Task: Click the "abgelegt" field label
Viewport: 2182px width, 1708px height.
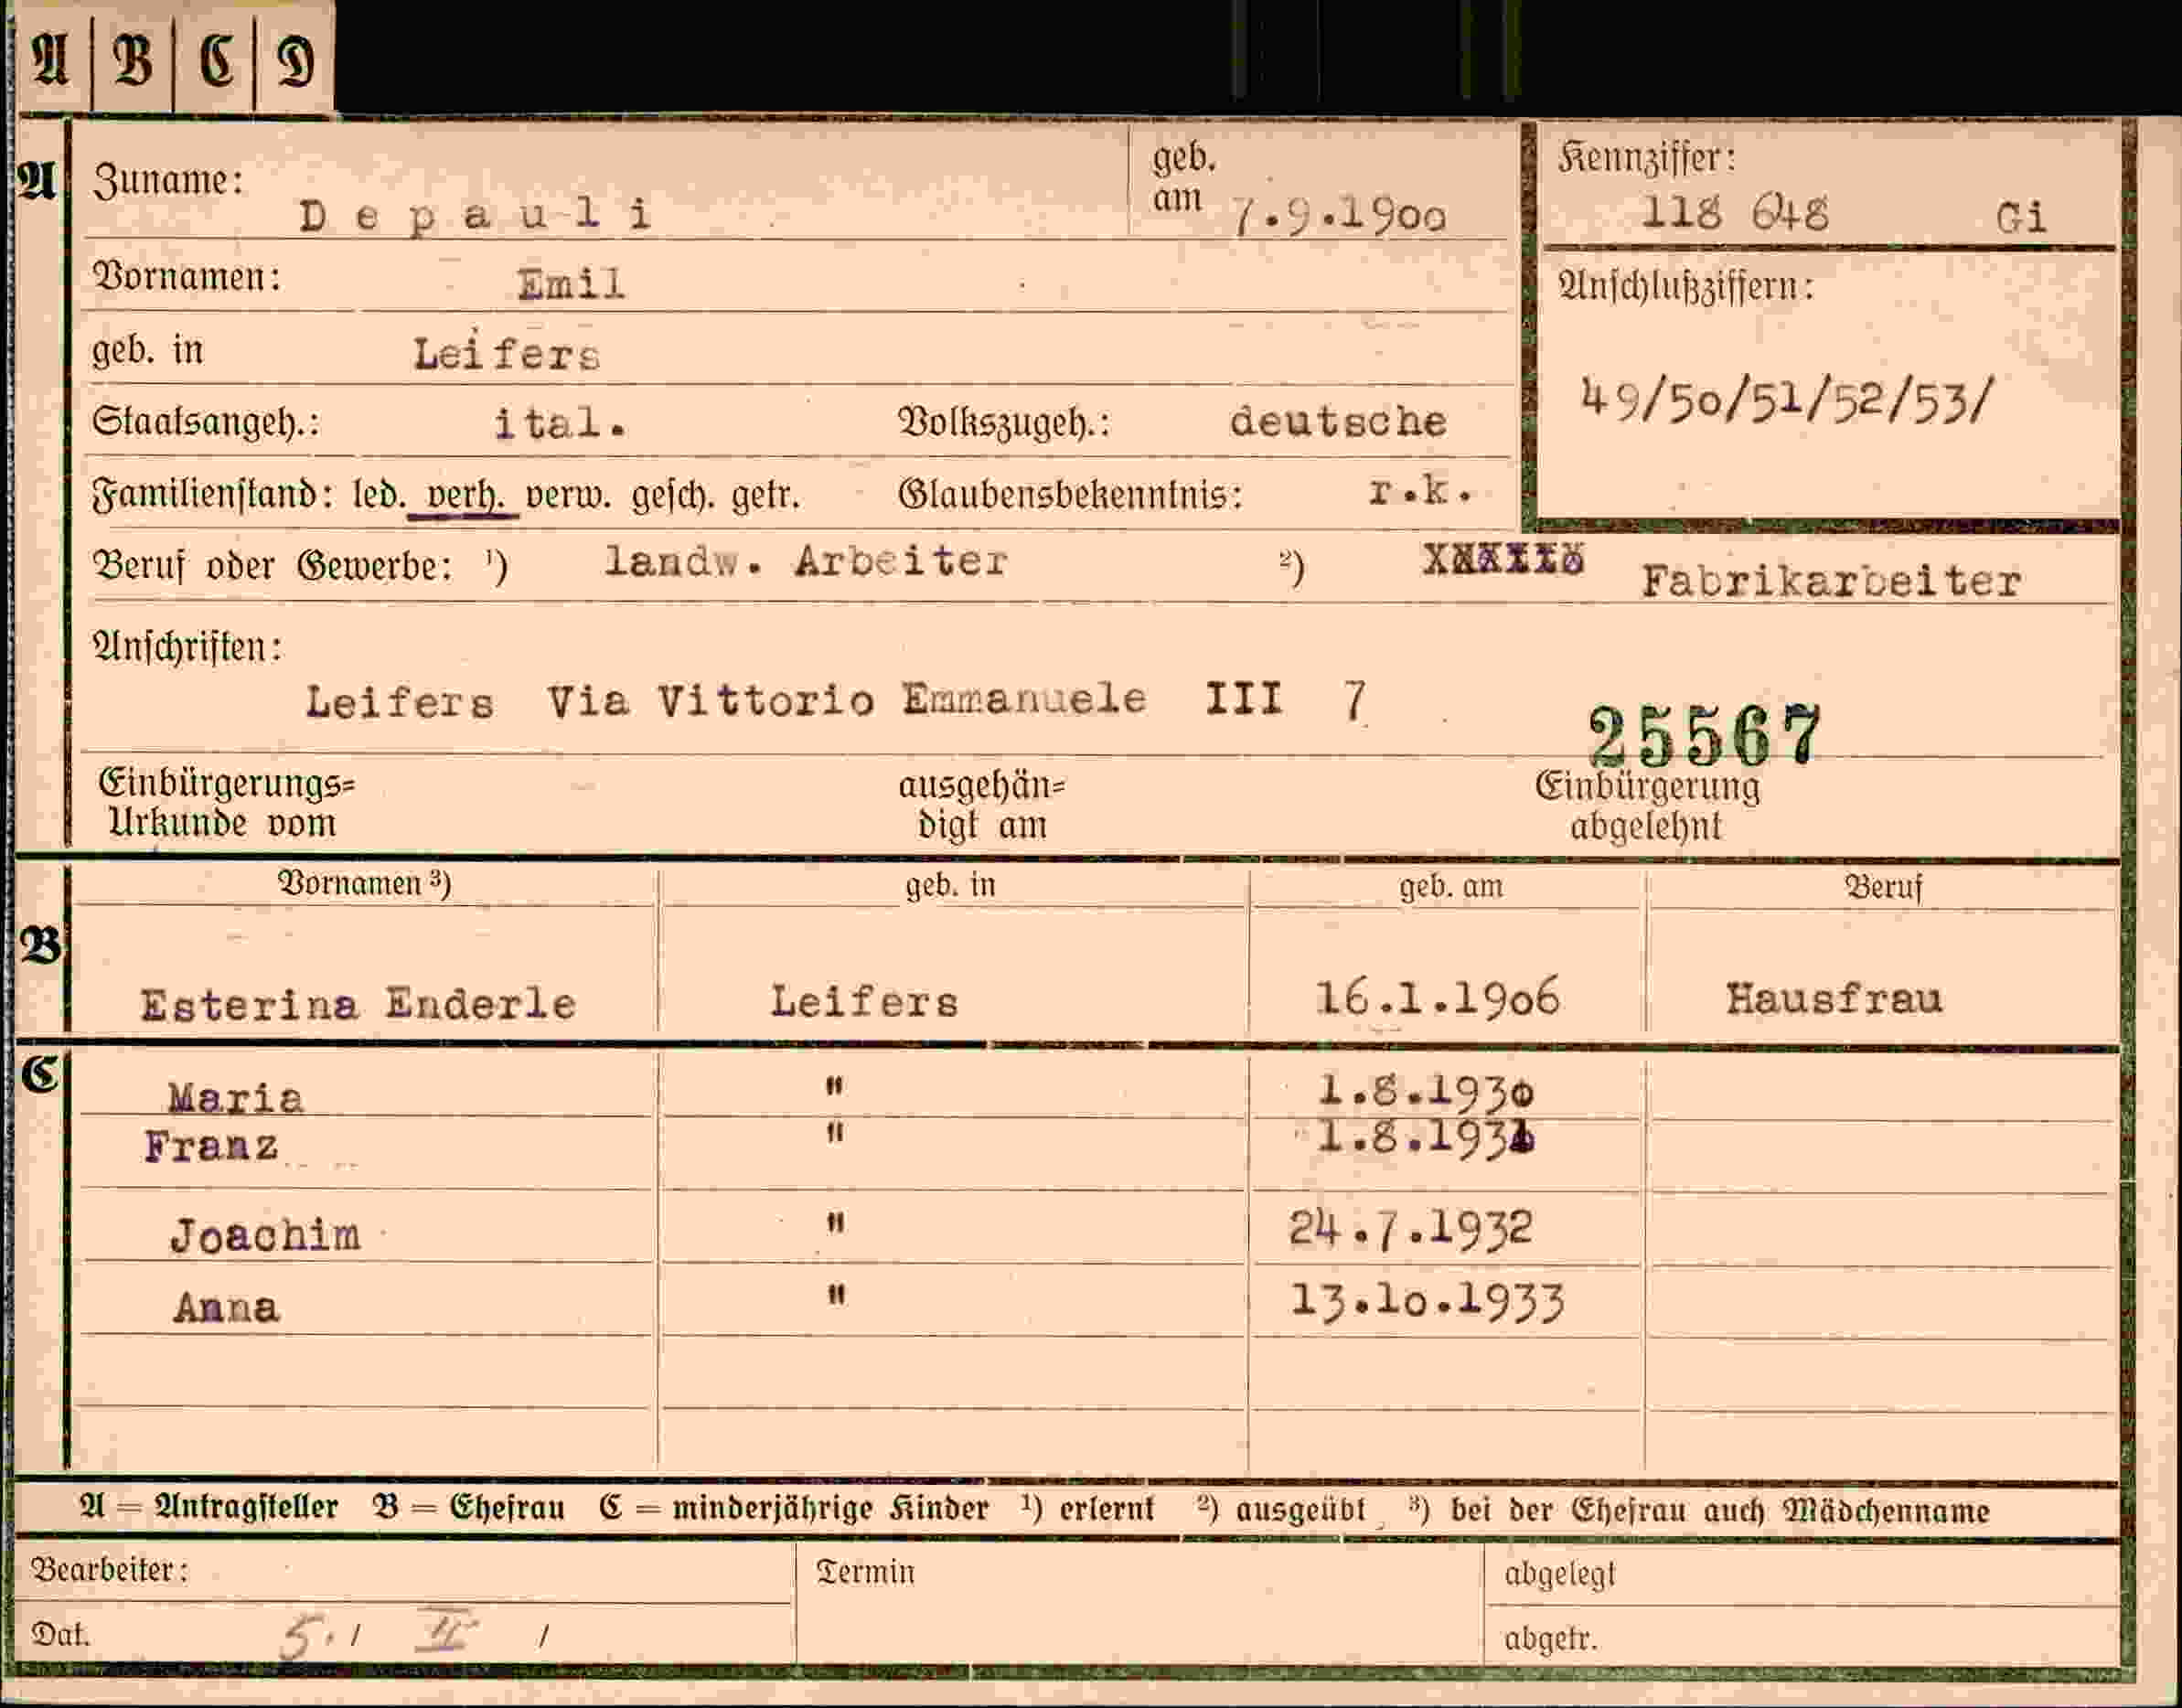Action: pos(1559,1574)
